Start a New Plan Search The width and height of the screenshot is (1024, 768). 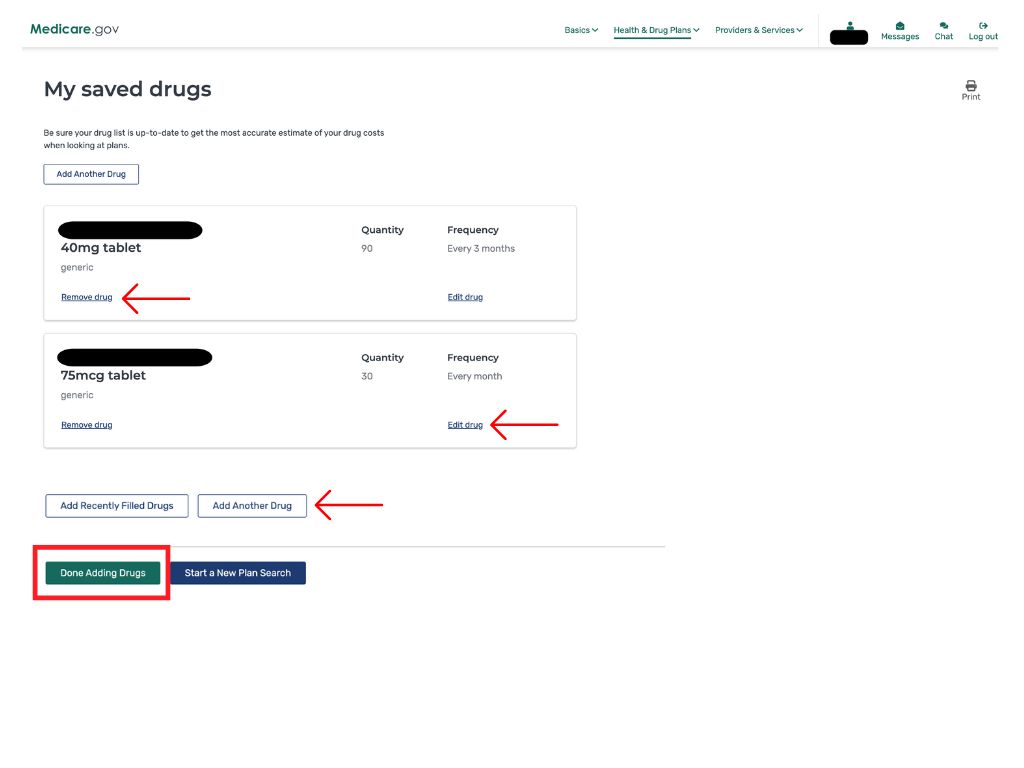point(238,573)
